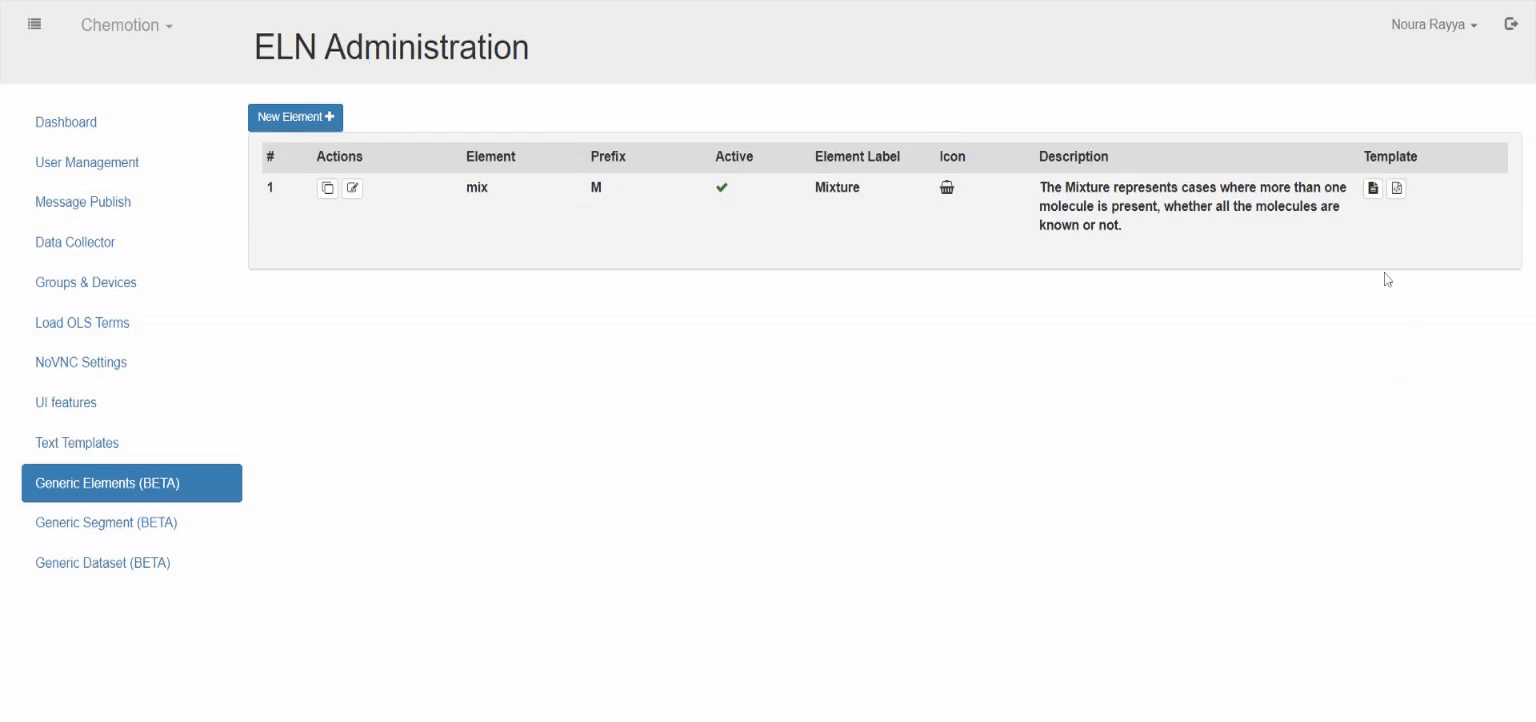Click the first template file icon

click(x=1373, y=188)
